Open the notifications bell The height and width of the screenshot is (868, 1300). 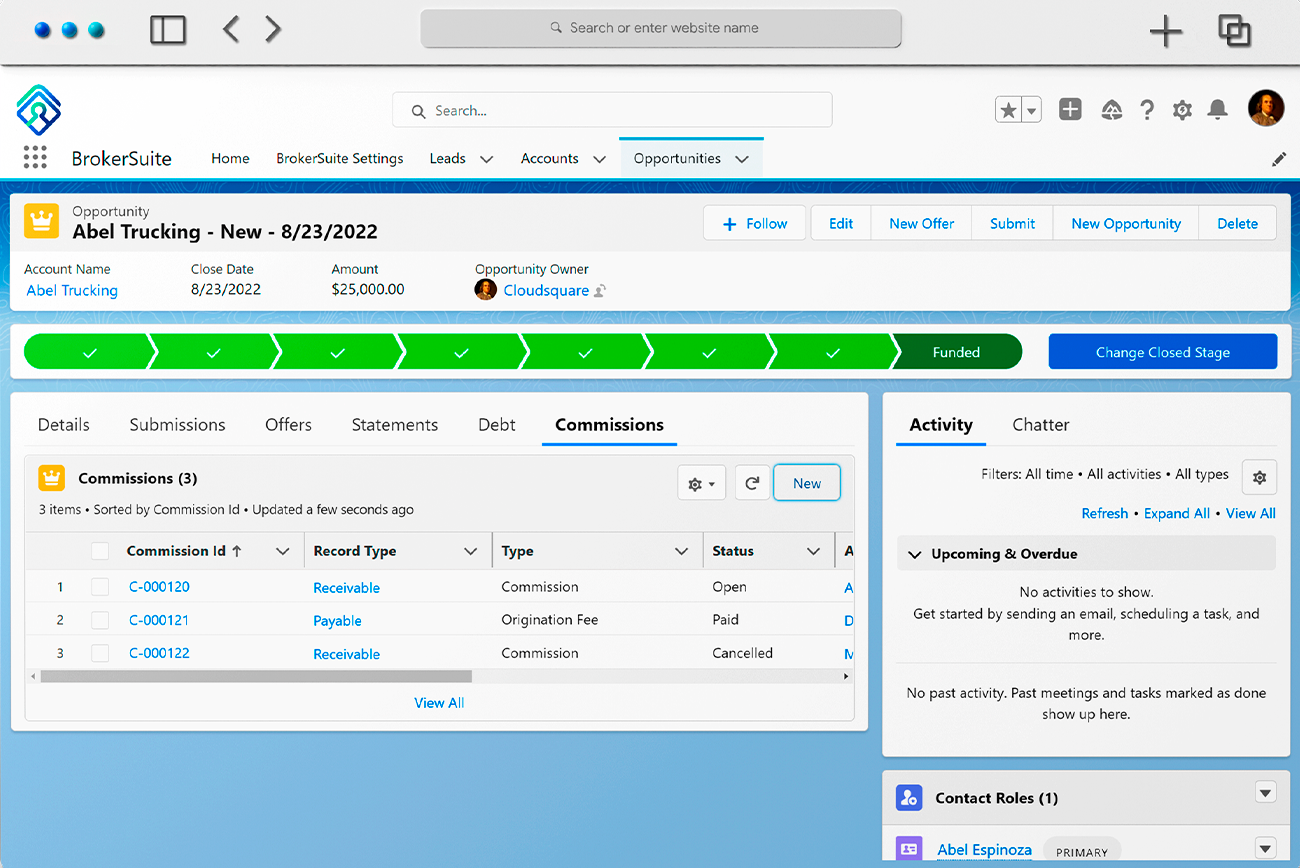tap(1217, 110)
